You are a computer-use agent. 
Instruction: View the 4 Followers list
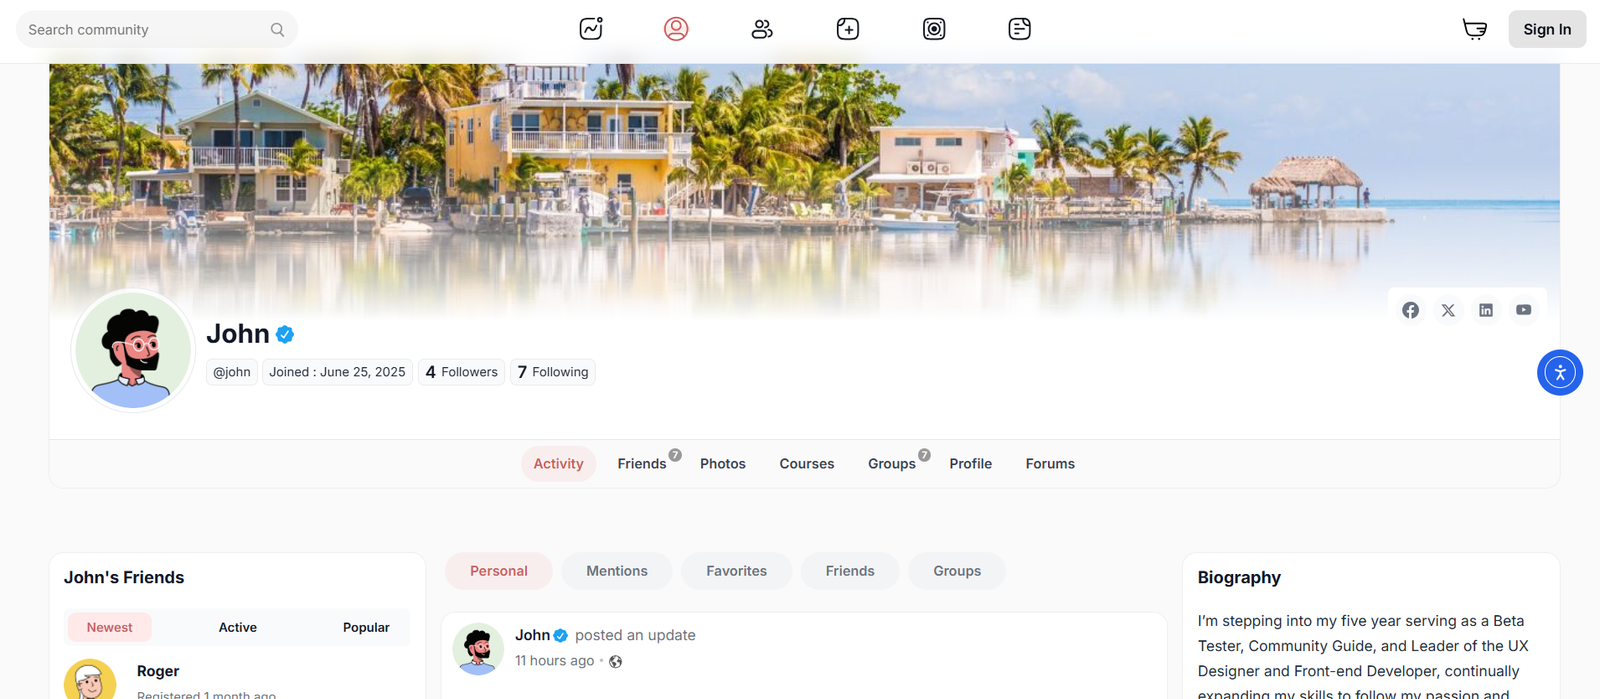[461, 372]
